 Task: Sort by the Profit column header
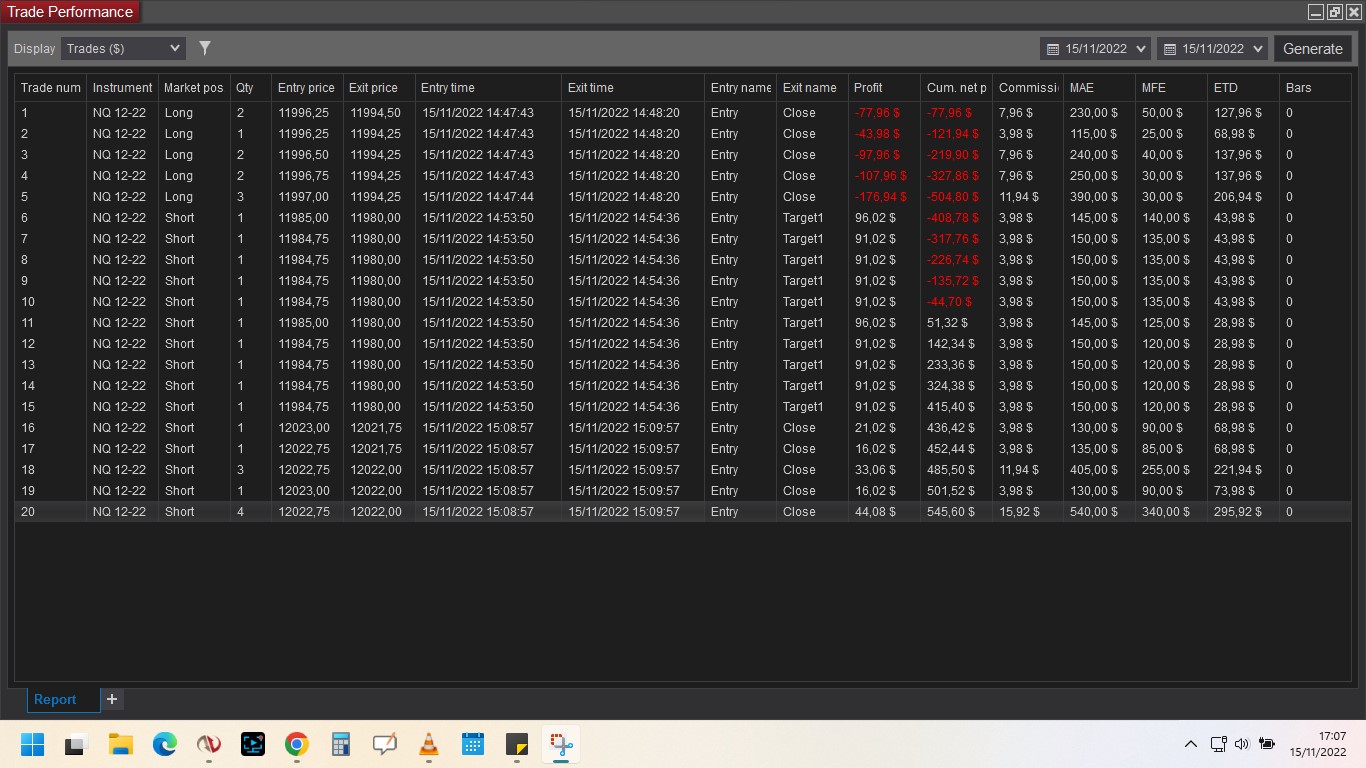click(x=884, y=88)
